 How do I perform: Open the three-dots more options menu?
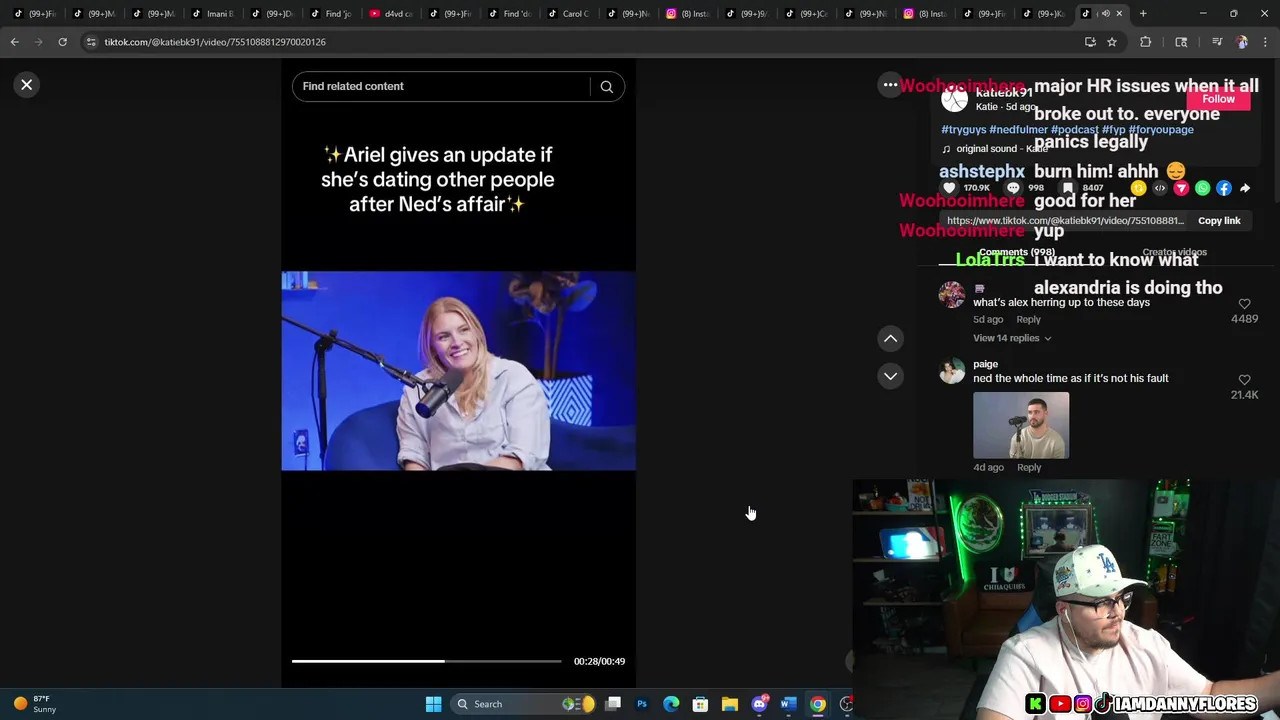890,85
